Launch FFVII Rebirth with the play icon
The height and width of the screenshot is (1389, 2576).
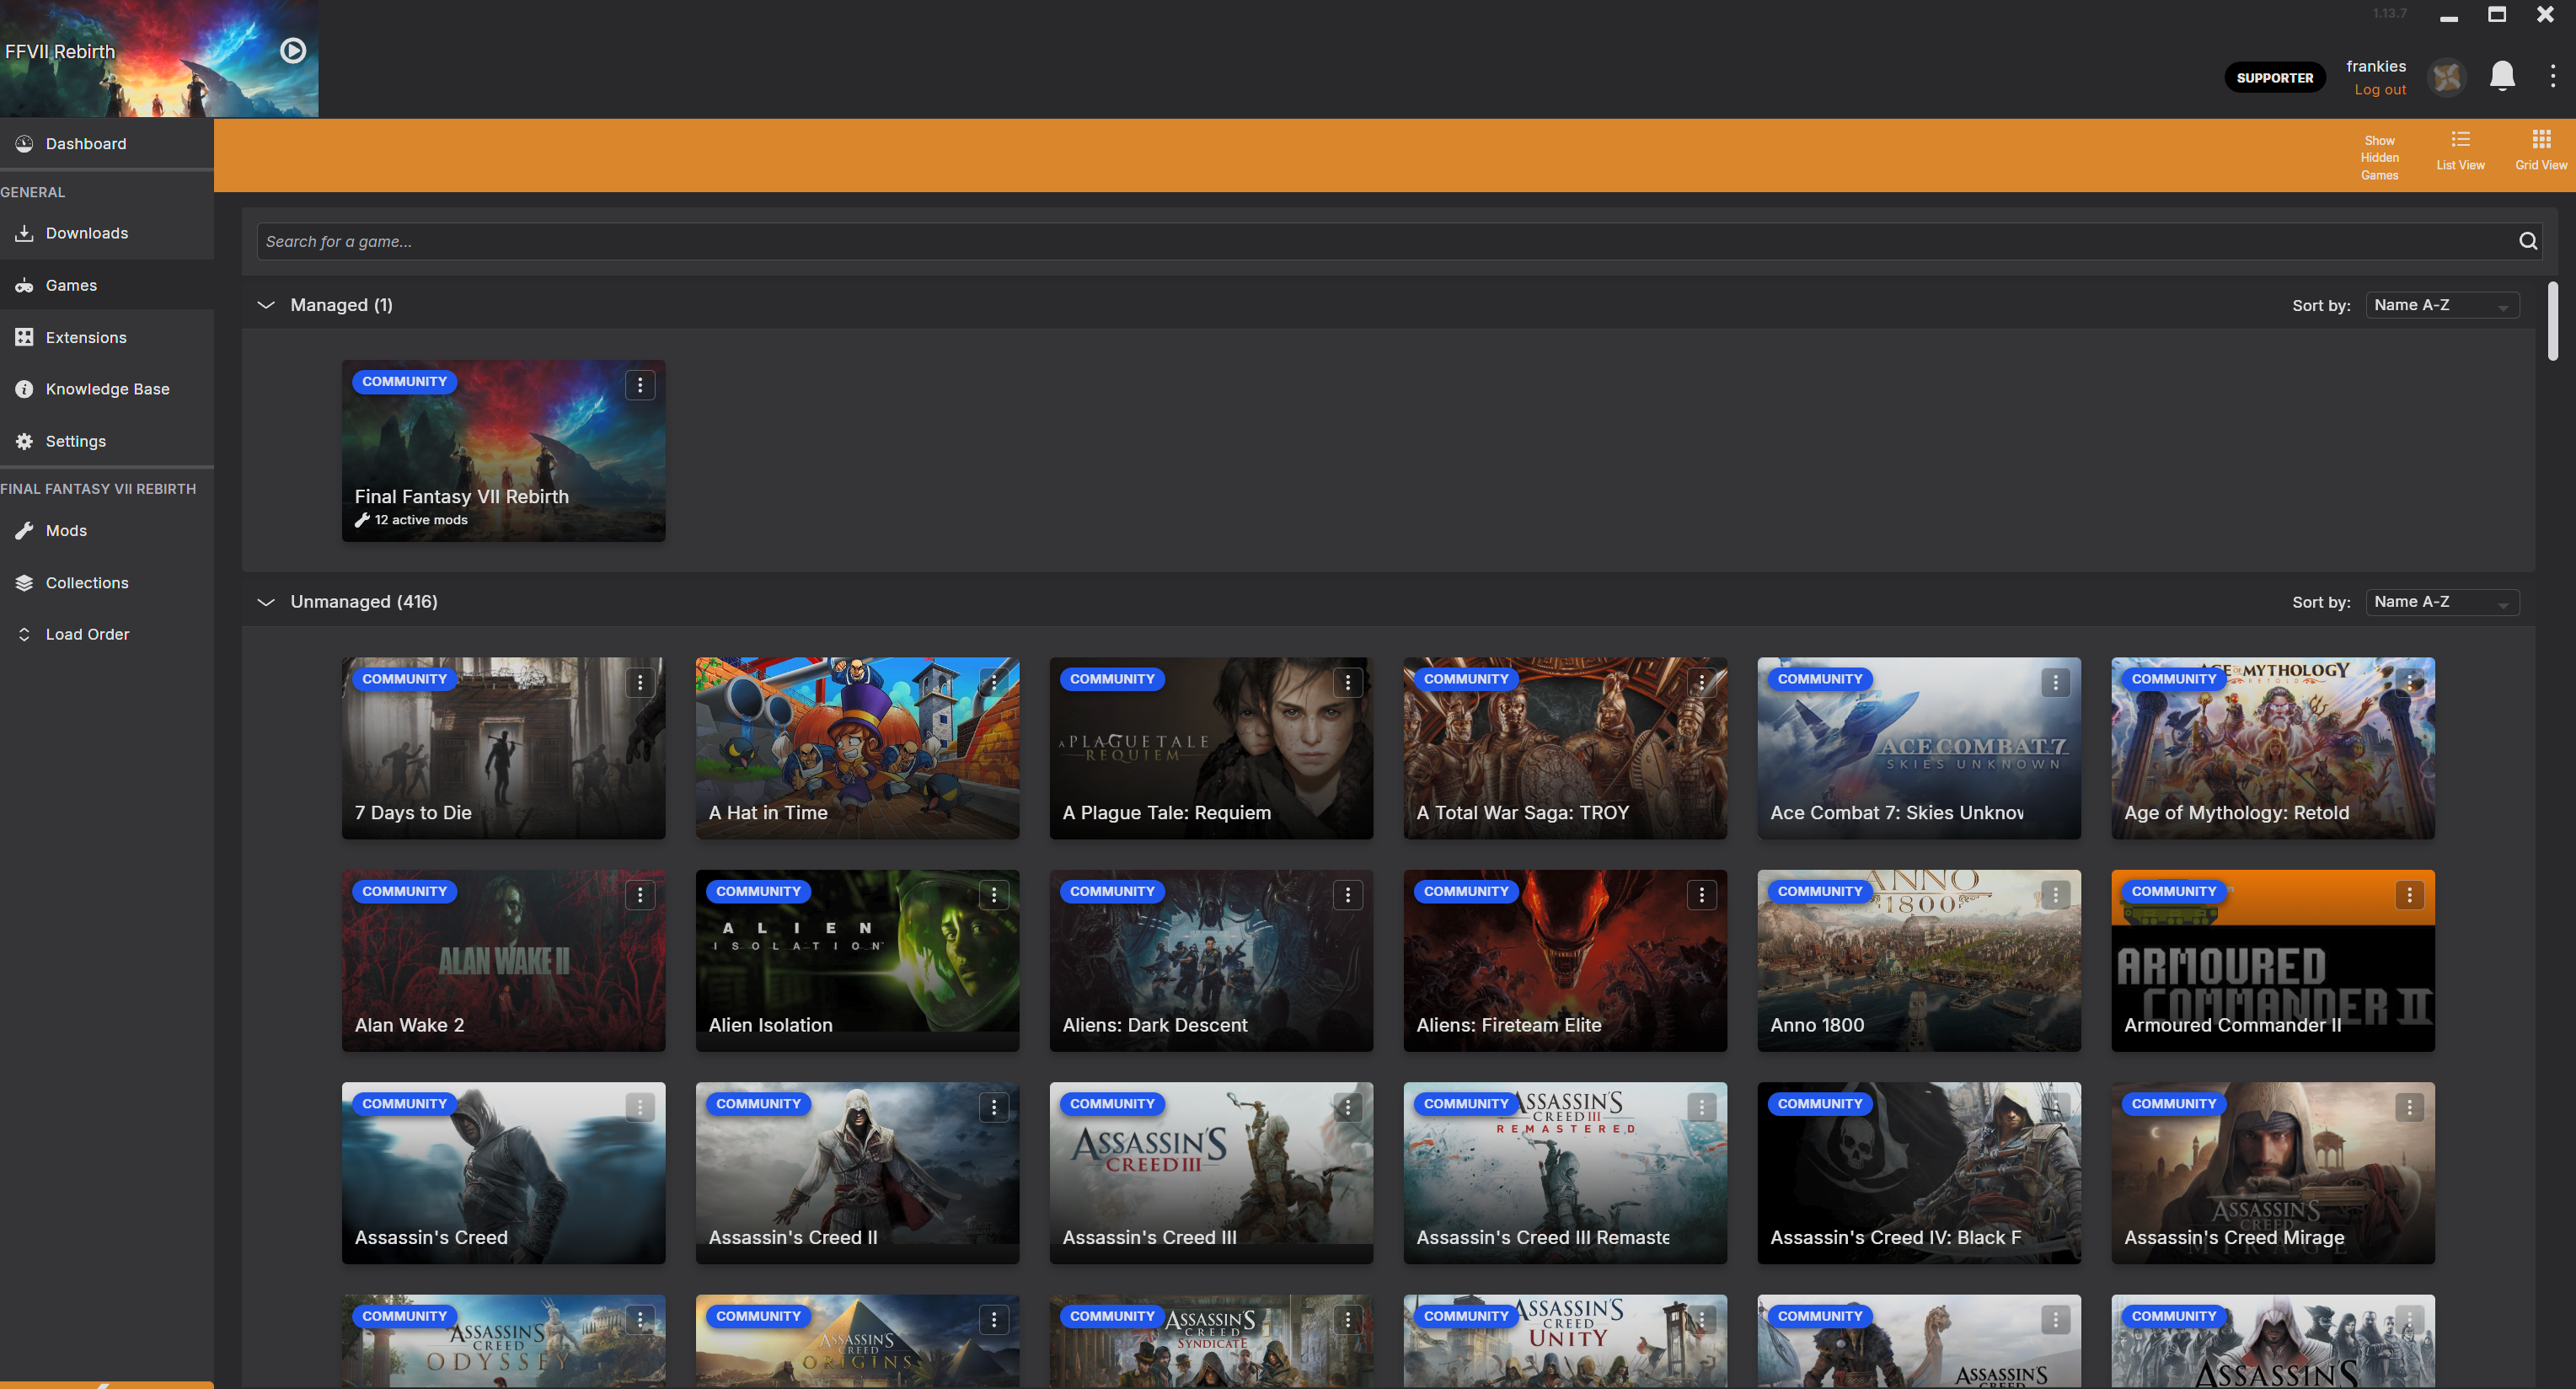pyautogui.click(x=293, y=50)
